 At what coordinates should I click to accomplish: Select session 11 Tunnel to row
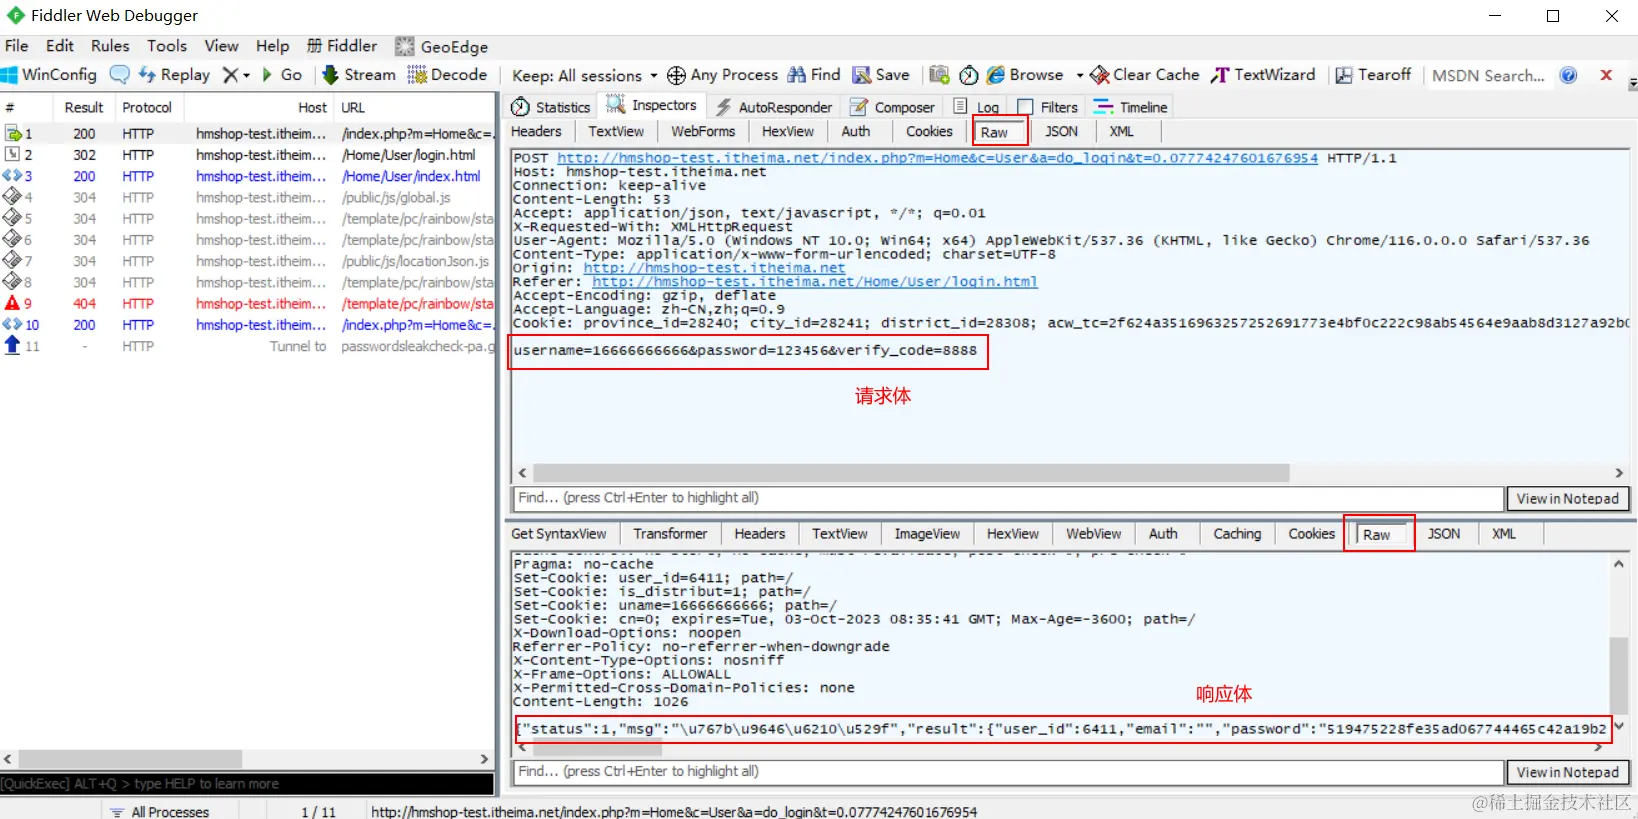[248, 346]
